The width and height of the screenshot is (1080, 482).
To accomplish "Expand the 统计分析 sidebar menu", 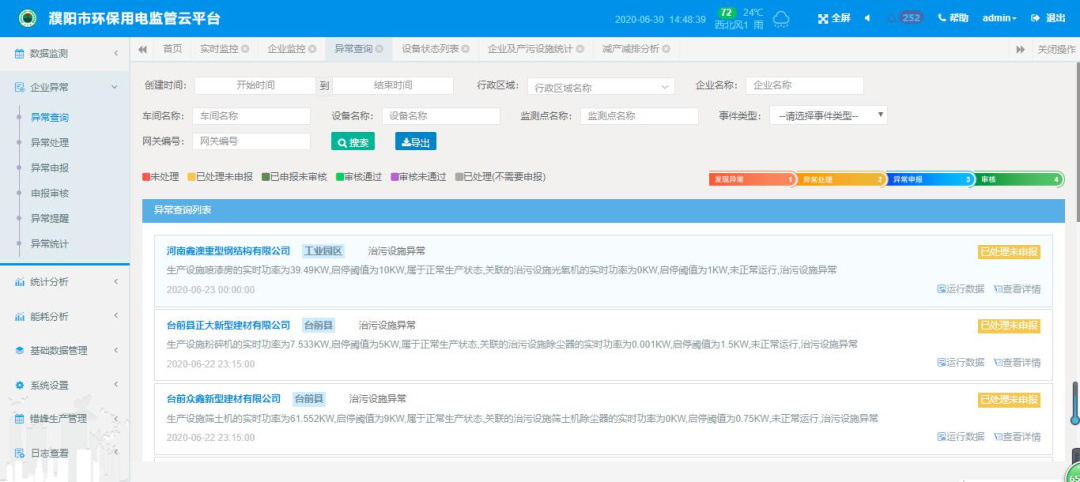I will click(x=65, y=282).
